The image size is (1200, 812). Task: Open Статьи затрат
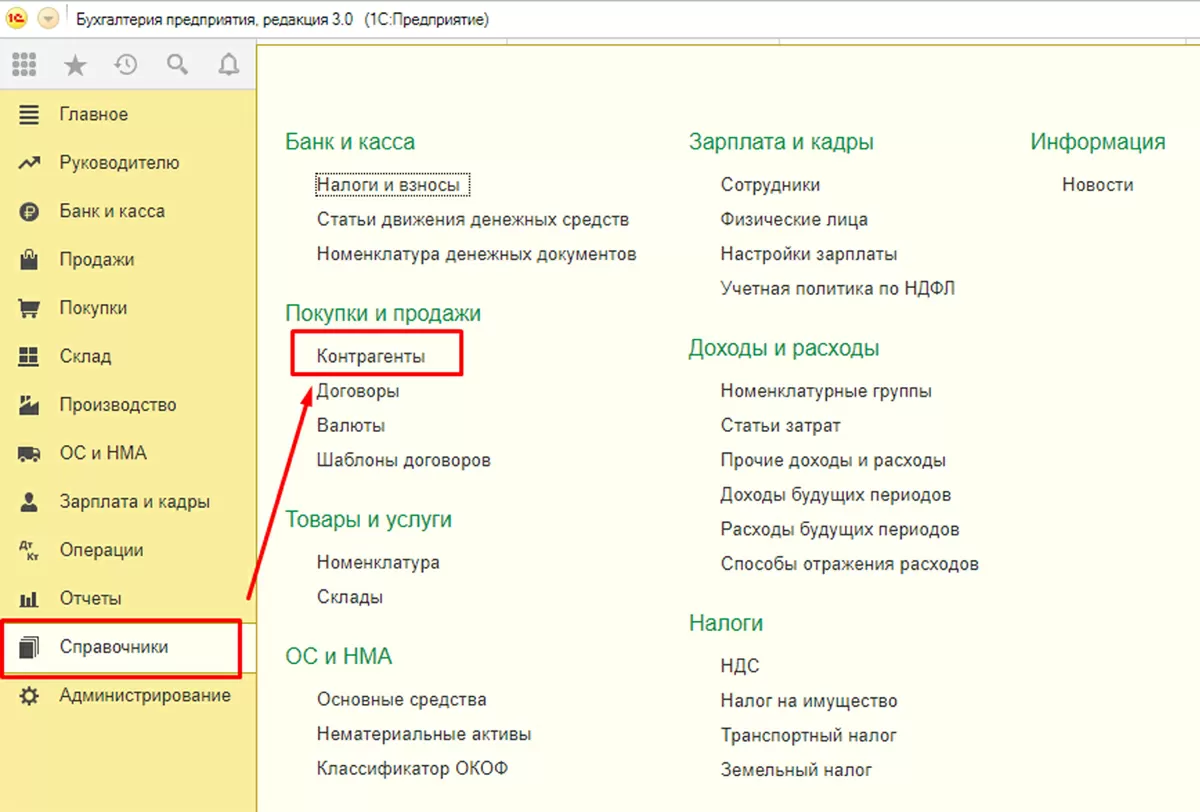click(x=780, y=425)
